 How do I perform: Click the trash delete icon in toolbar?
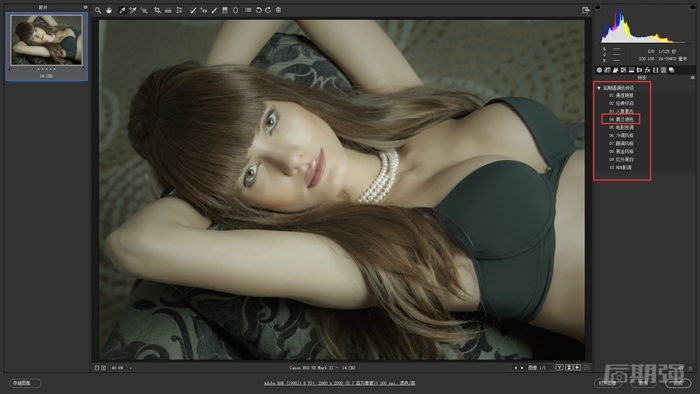pyautogui.click(x=279, y=10)
